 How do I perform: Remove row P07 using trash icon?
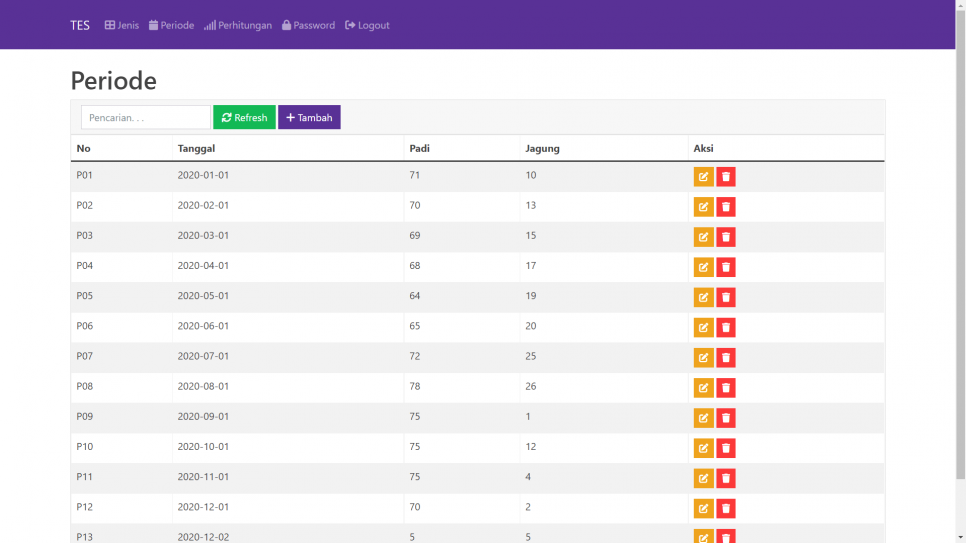tap(726, 357)
